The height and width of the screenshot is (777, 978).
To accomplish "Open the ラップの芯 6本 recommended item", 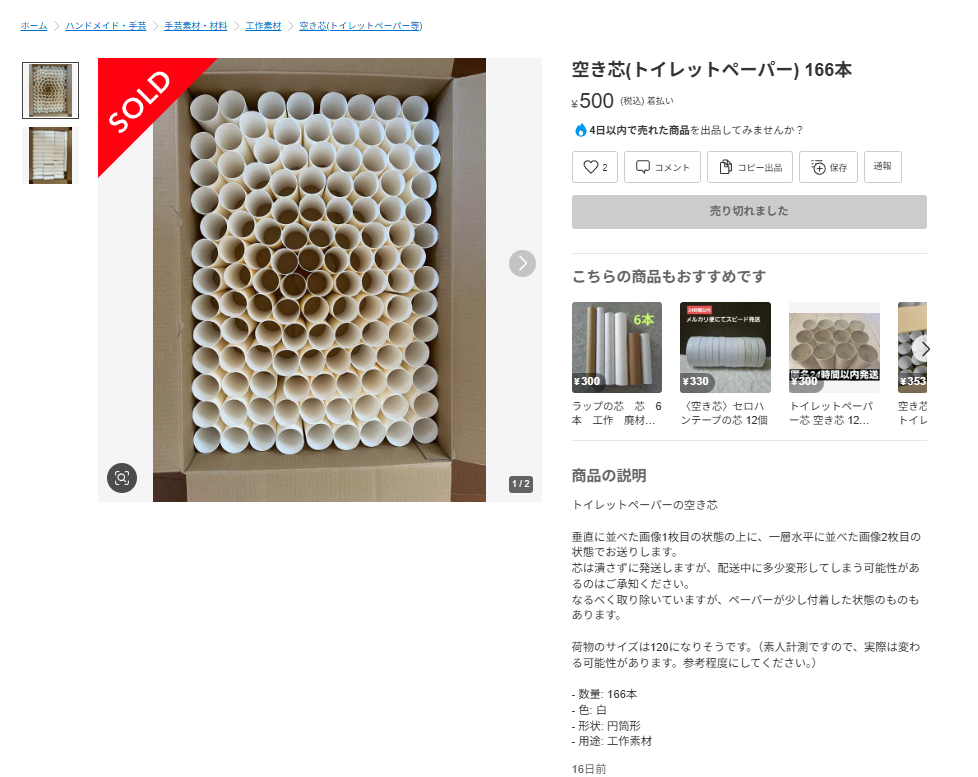I will click(617, 365).
